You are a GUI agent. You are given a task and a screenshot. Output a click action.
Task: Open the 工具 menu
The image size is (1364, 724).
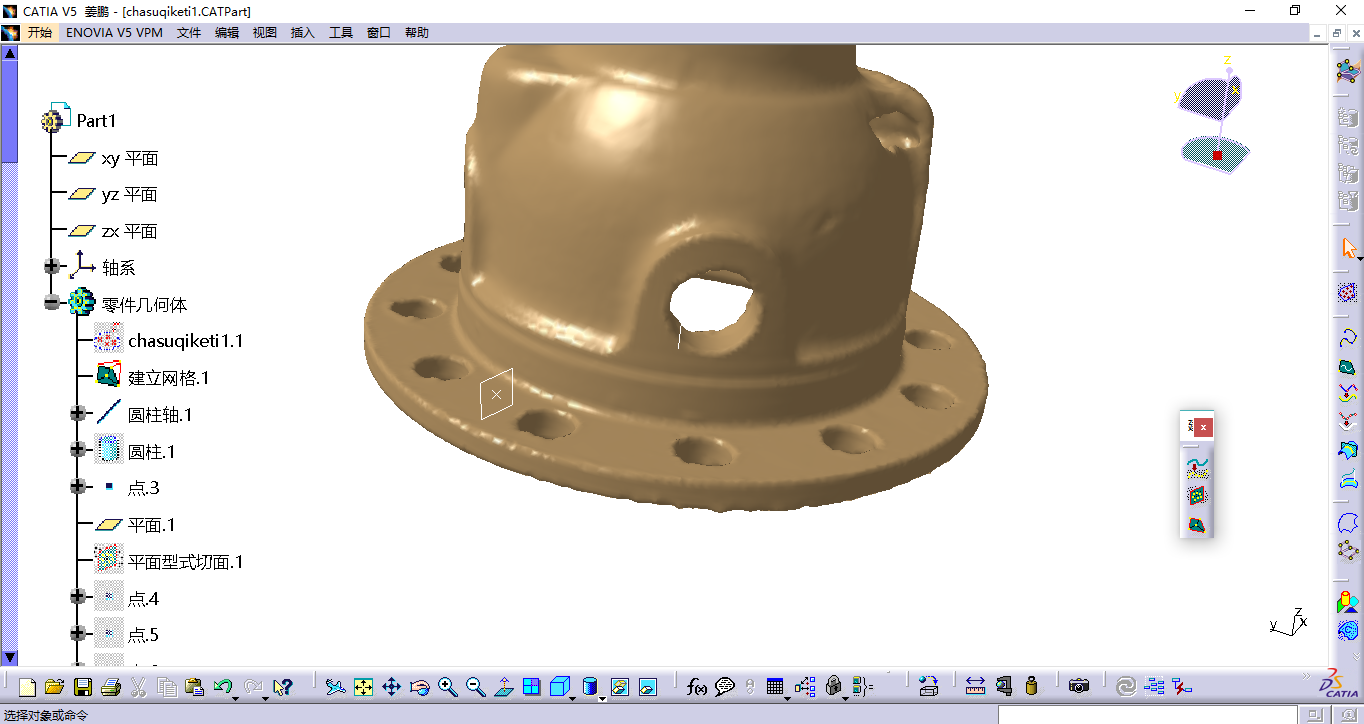[x=341, y=33]
